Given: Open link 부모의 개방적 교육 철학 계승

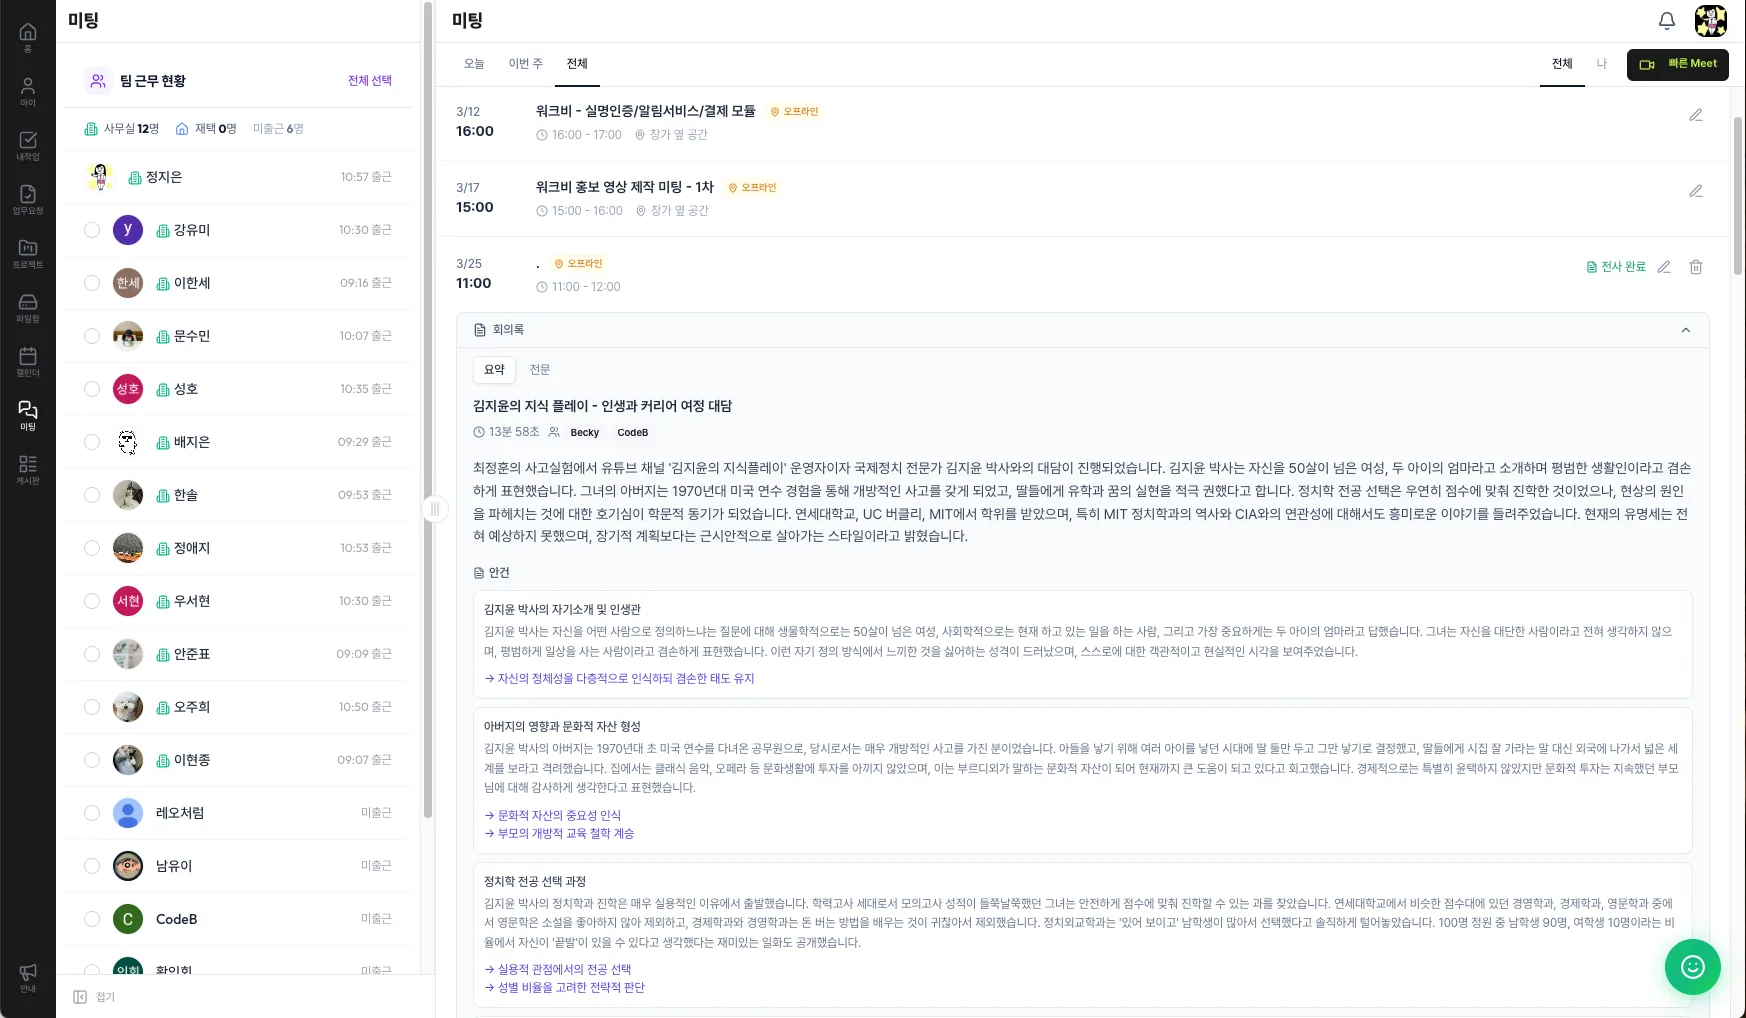Looking at the screenshot, I should 559,834.
